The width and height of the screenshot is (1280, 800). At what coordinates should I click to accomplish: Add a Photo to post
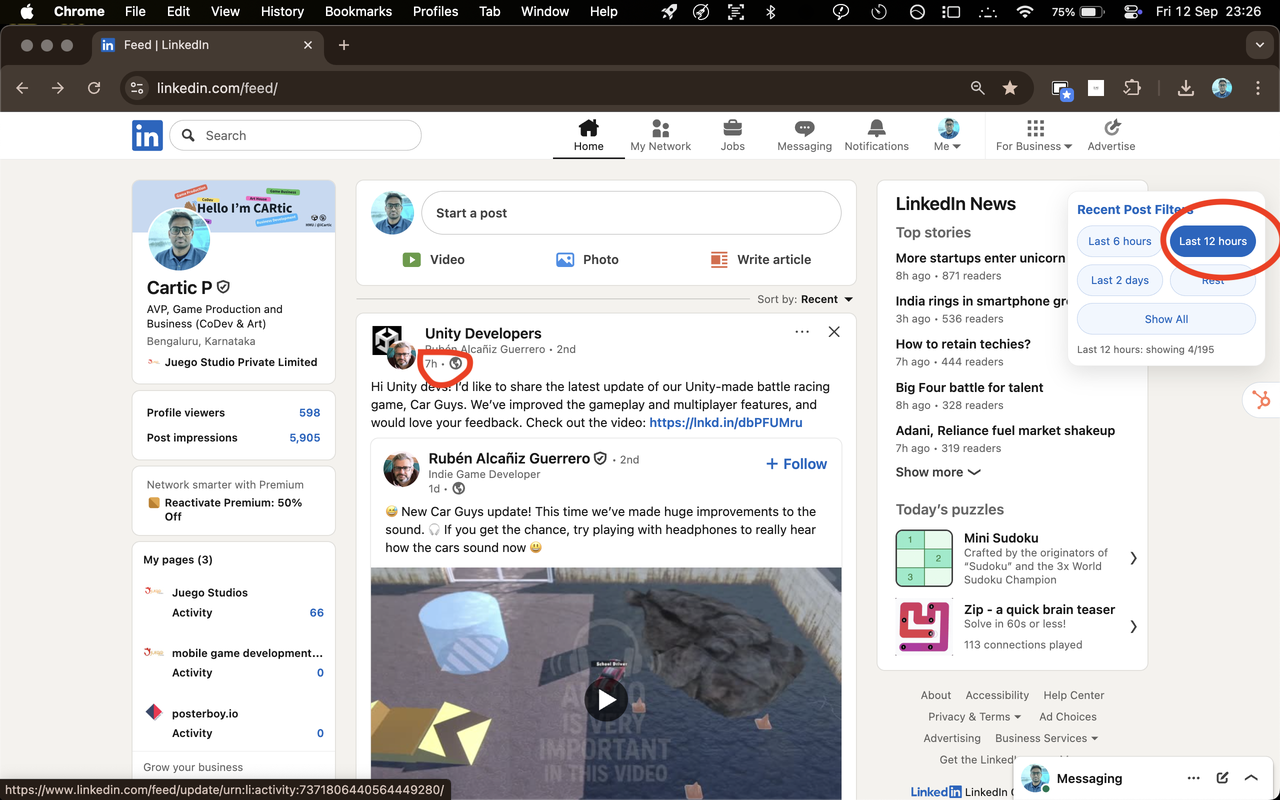click(x=587, y=259)
